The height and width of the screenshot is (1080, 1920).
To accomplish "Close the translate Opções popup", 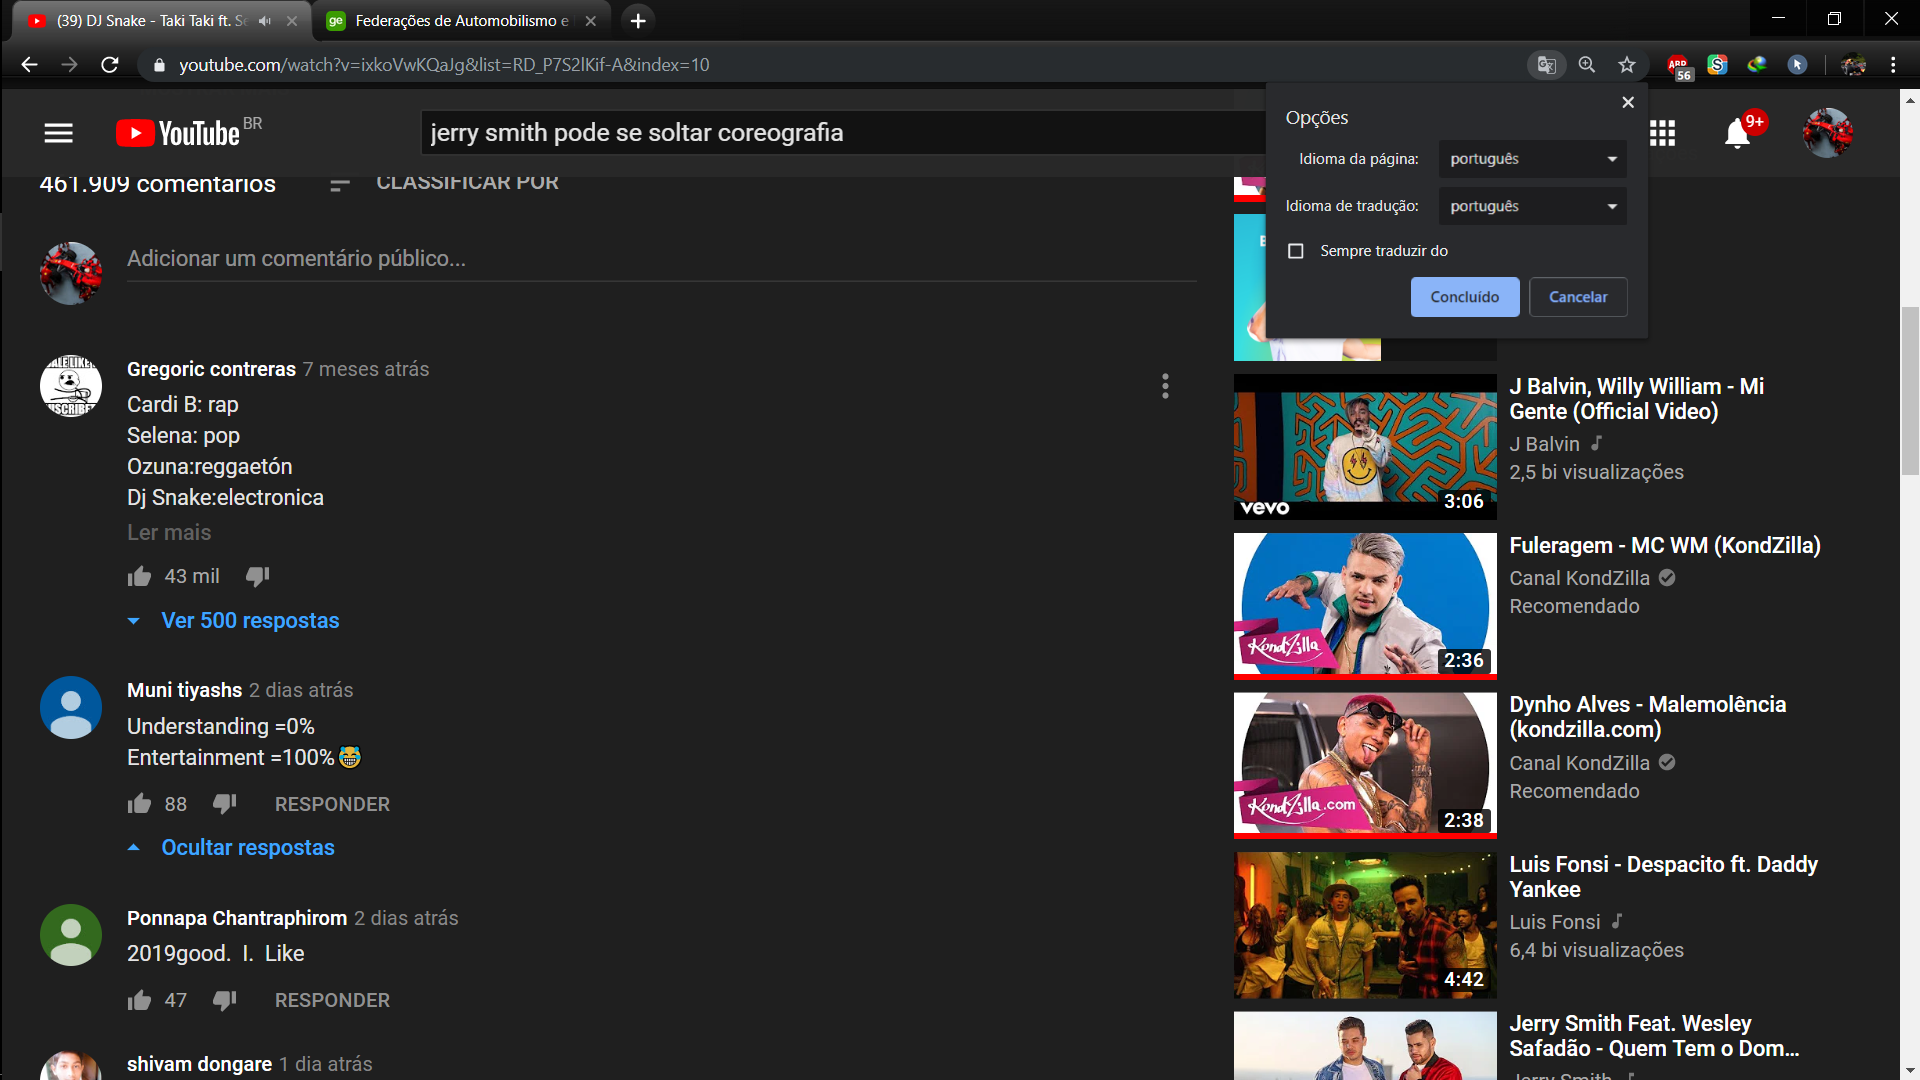I will (x=1628, y=102).
